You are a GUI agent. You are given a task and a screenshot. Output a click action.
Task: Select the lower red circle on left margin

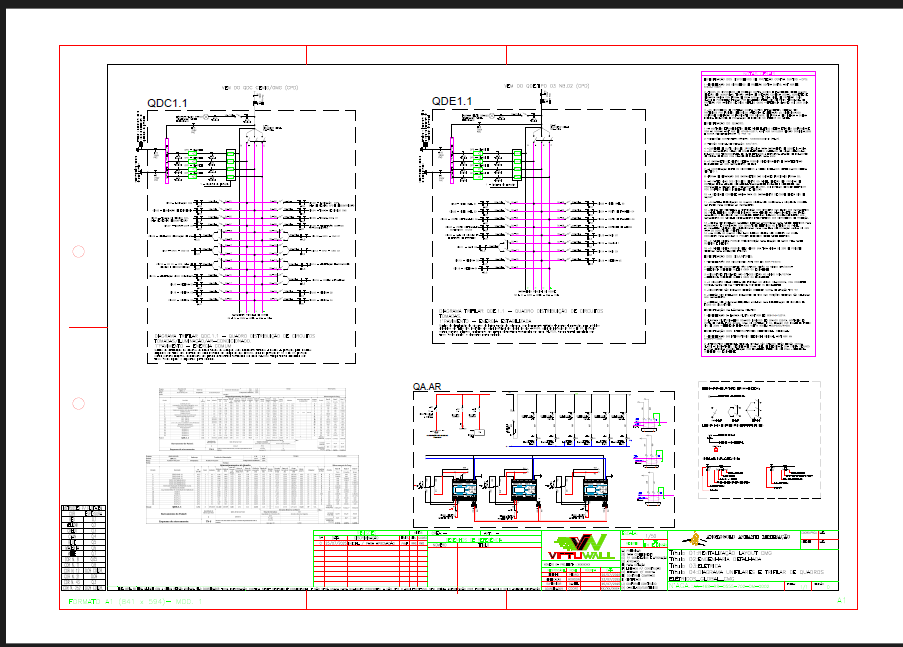point(78,404)
